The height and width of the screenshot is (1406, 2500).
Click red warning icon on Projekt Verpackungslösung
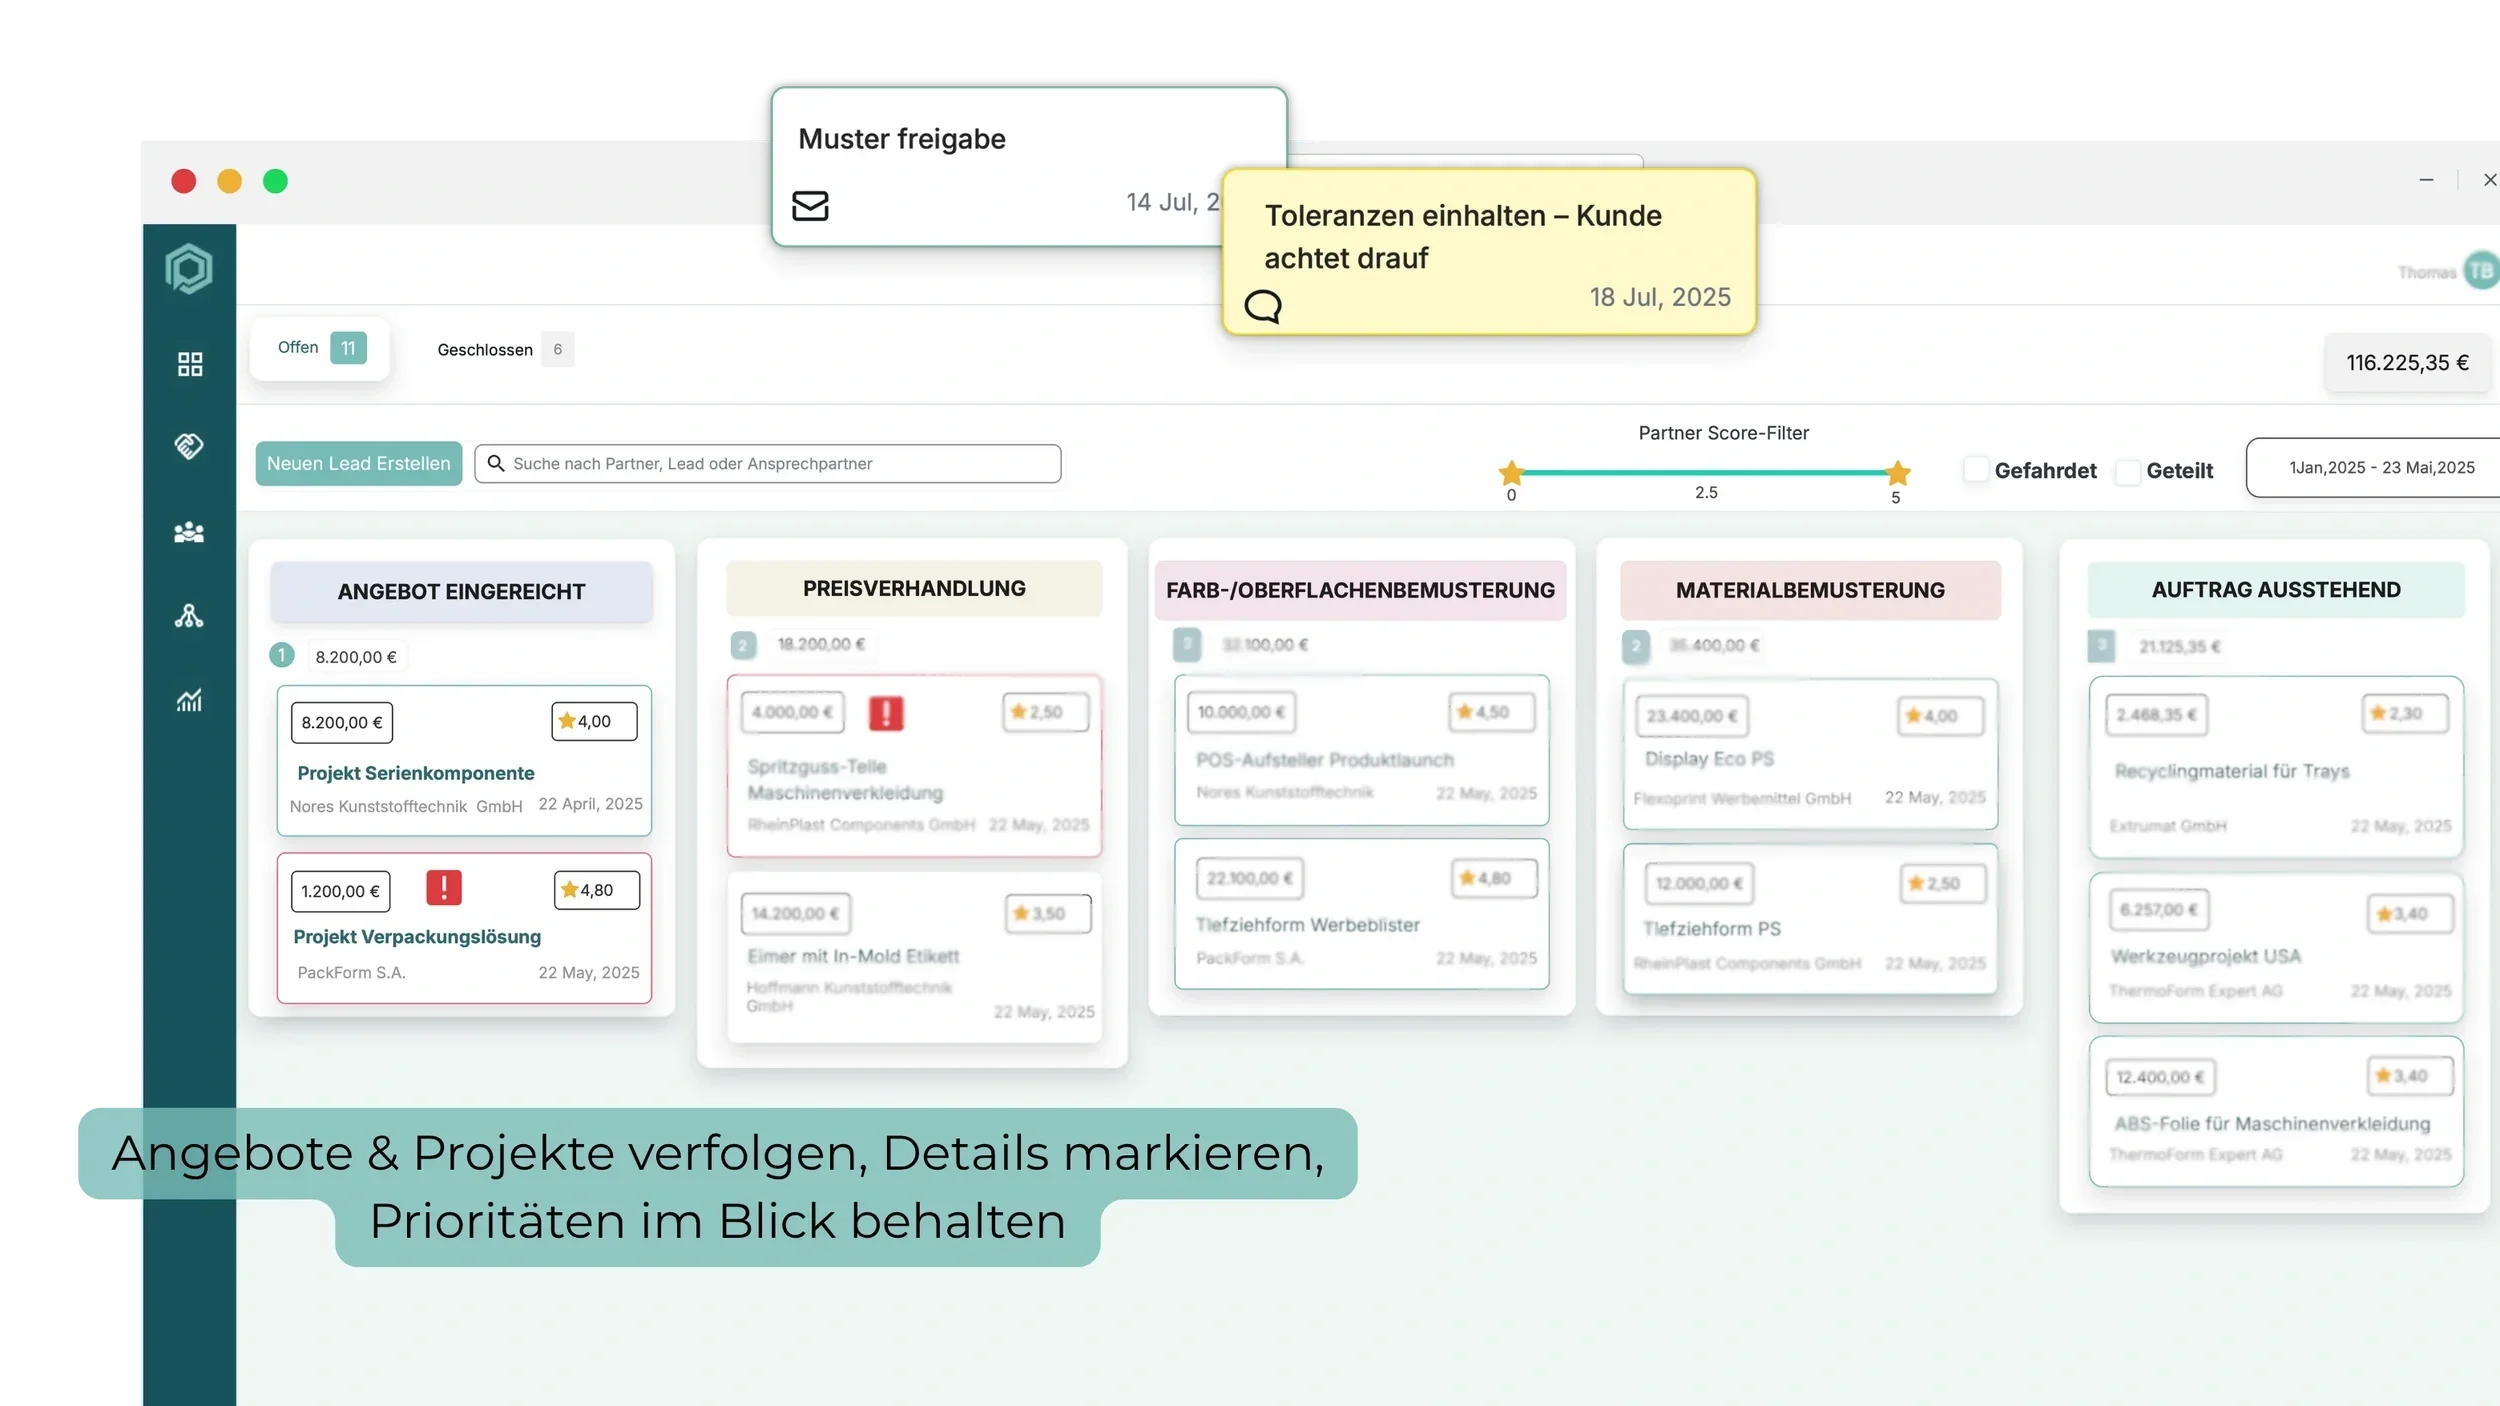click(x=444, y=888)
